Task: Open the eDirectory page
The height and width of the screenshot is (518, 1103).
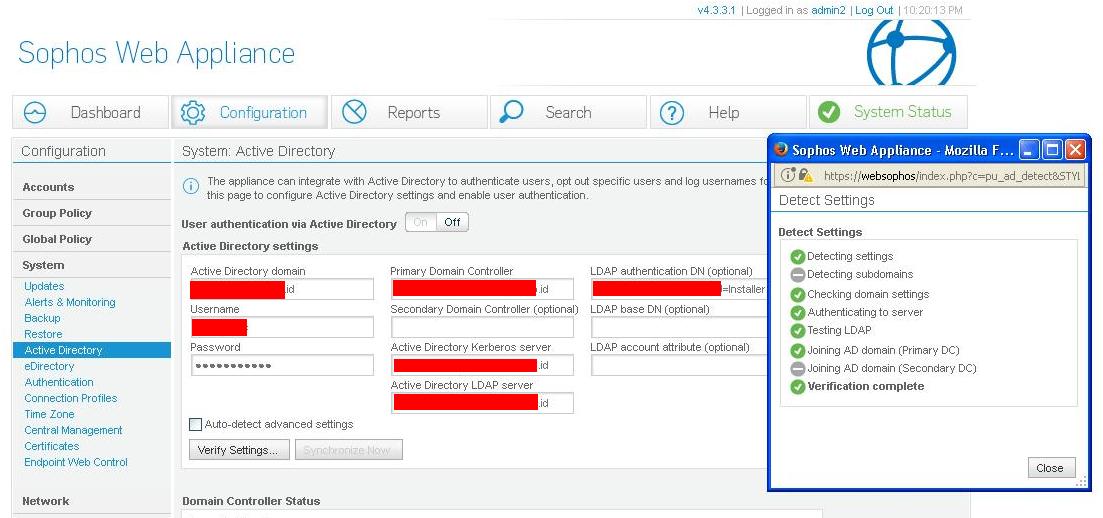Action: click(49, 366)
